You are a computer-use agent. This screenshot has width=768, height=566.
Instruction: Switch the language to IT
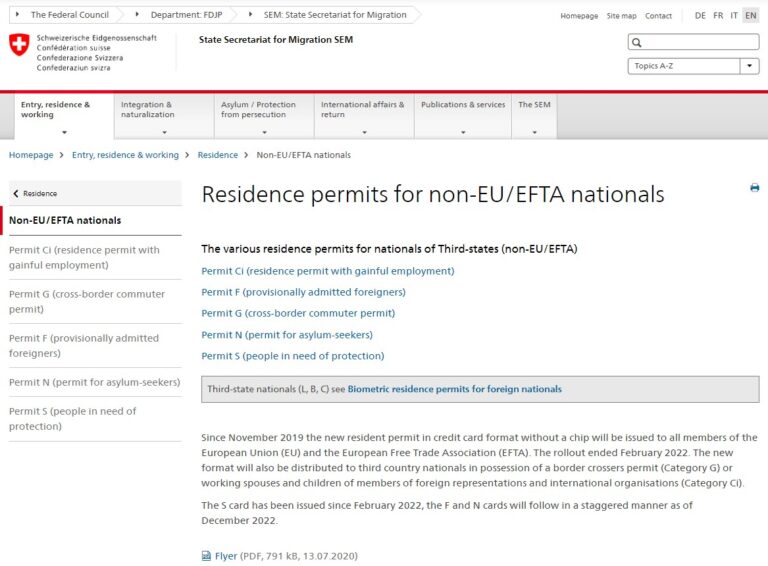734,16
